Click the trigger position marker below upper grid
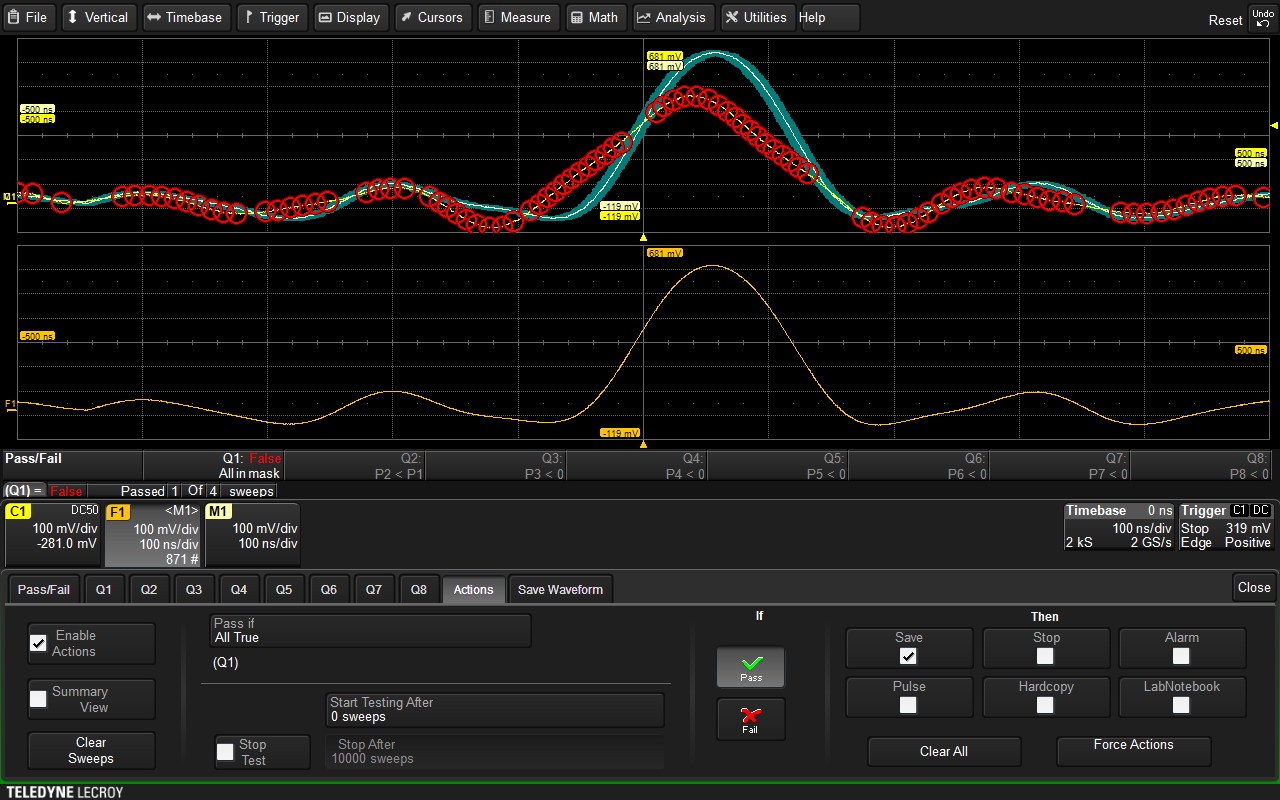Screen dimensions: 1280x800 tap(643, 237)
